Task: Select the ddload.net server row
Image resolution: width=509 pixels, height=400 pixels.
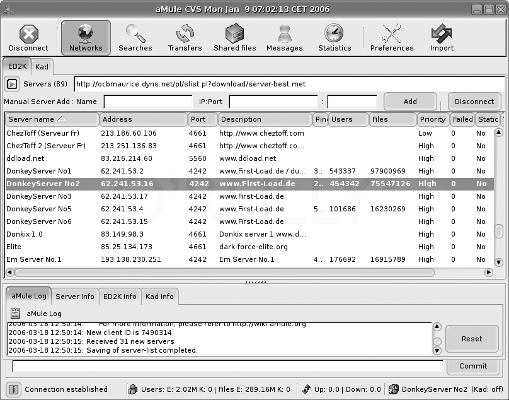Action: pos(249,158)
